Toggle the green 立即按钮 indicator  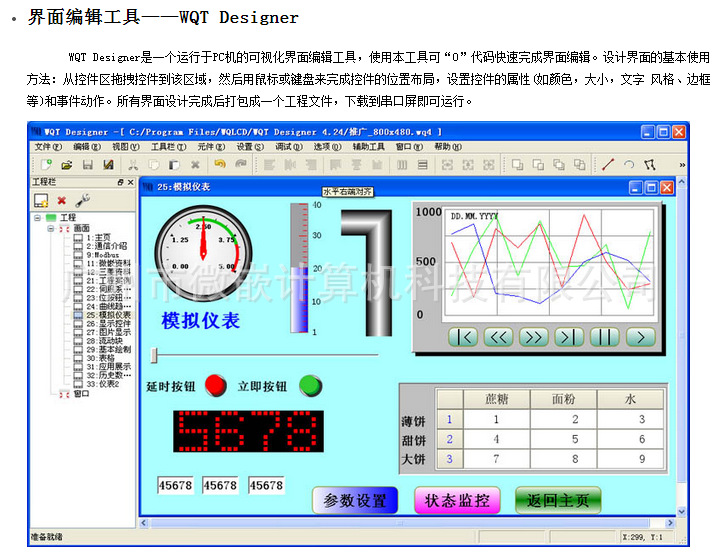pos(311,385)
